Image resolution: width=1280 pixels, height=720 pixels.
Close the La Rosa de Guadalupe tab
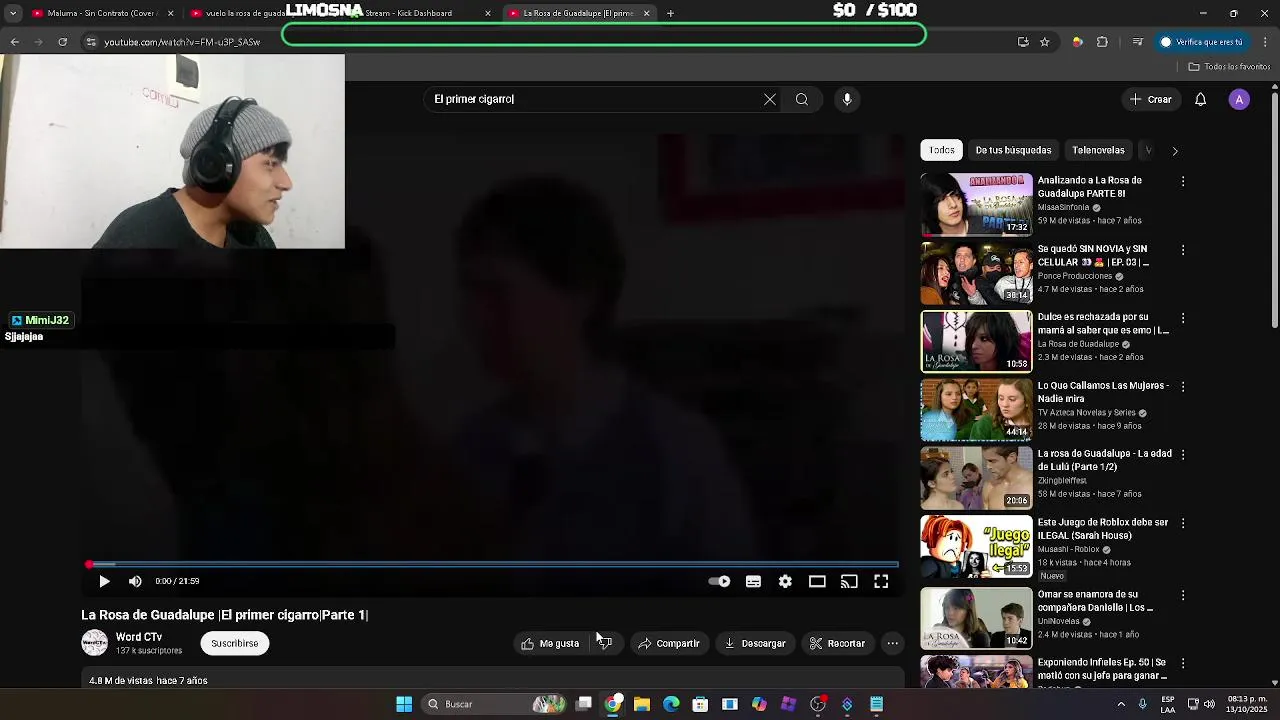pyautogui.click(x=646, y=13)
